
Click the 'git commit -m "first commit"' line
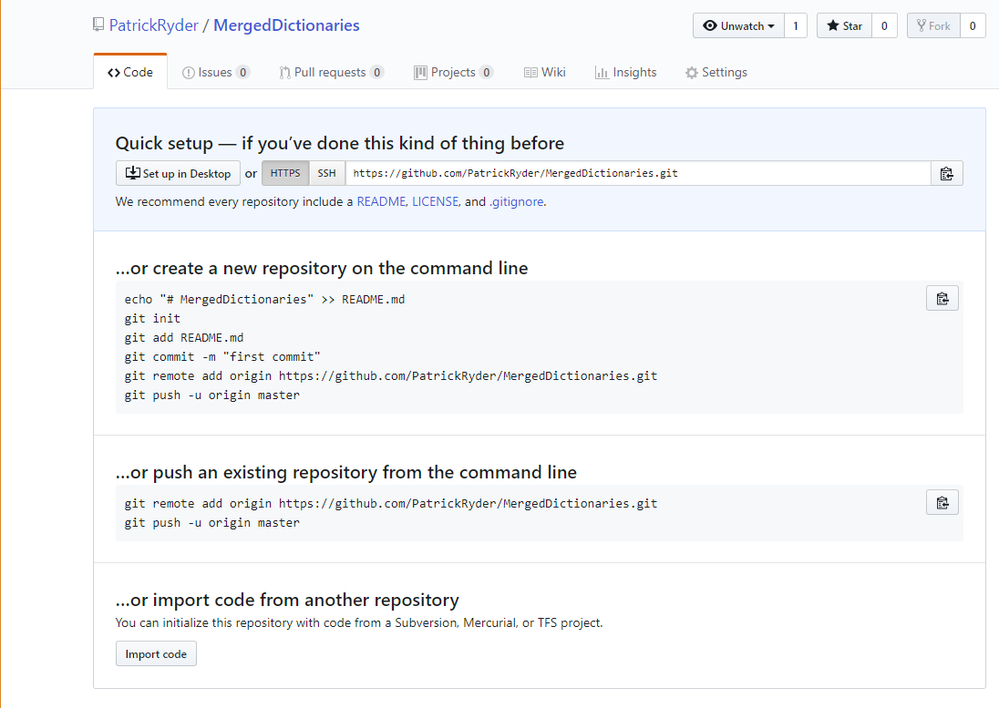pos(222,357)
